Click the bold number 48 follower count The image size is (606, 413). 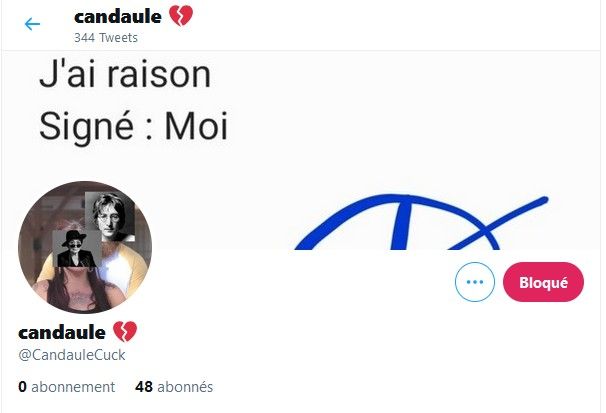pyautogui.click(x=144, y=387)
